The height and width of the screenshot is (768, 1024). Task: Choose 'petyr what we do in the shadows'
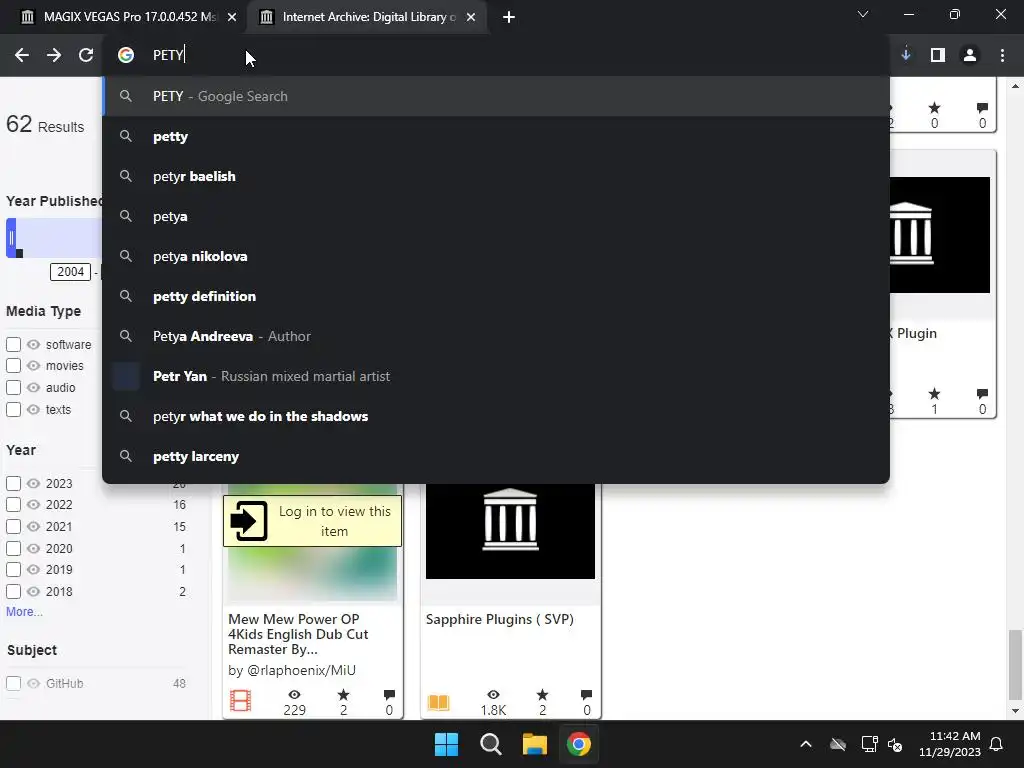[x=496, y=416]
